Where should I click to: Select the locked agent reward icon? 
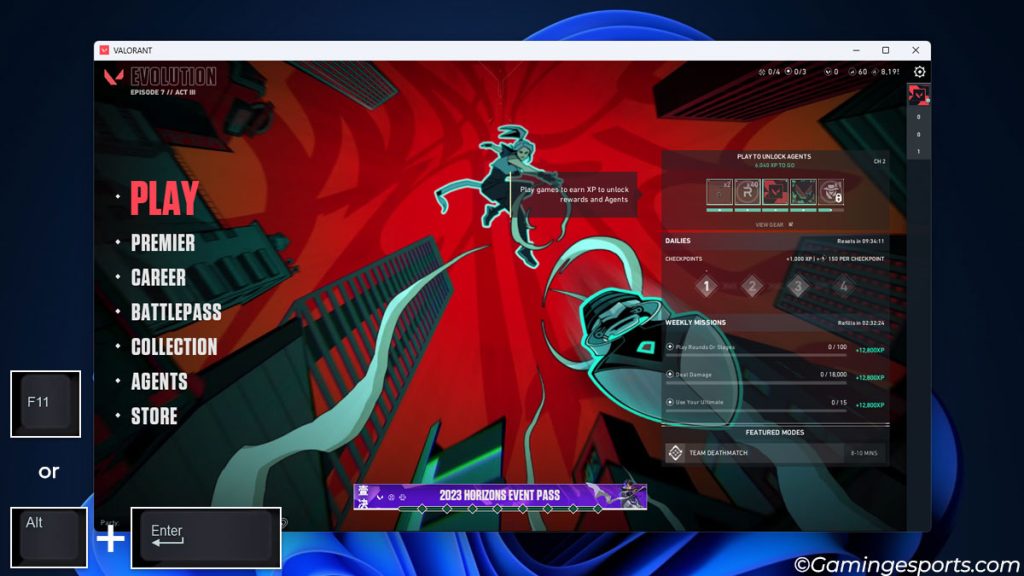point(830,192)
